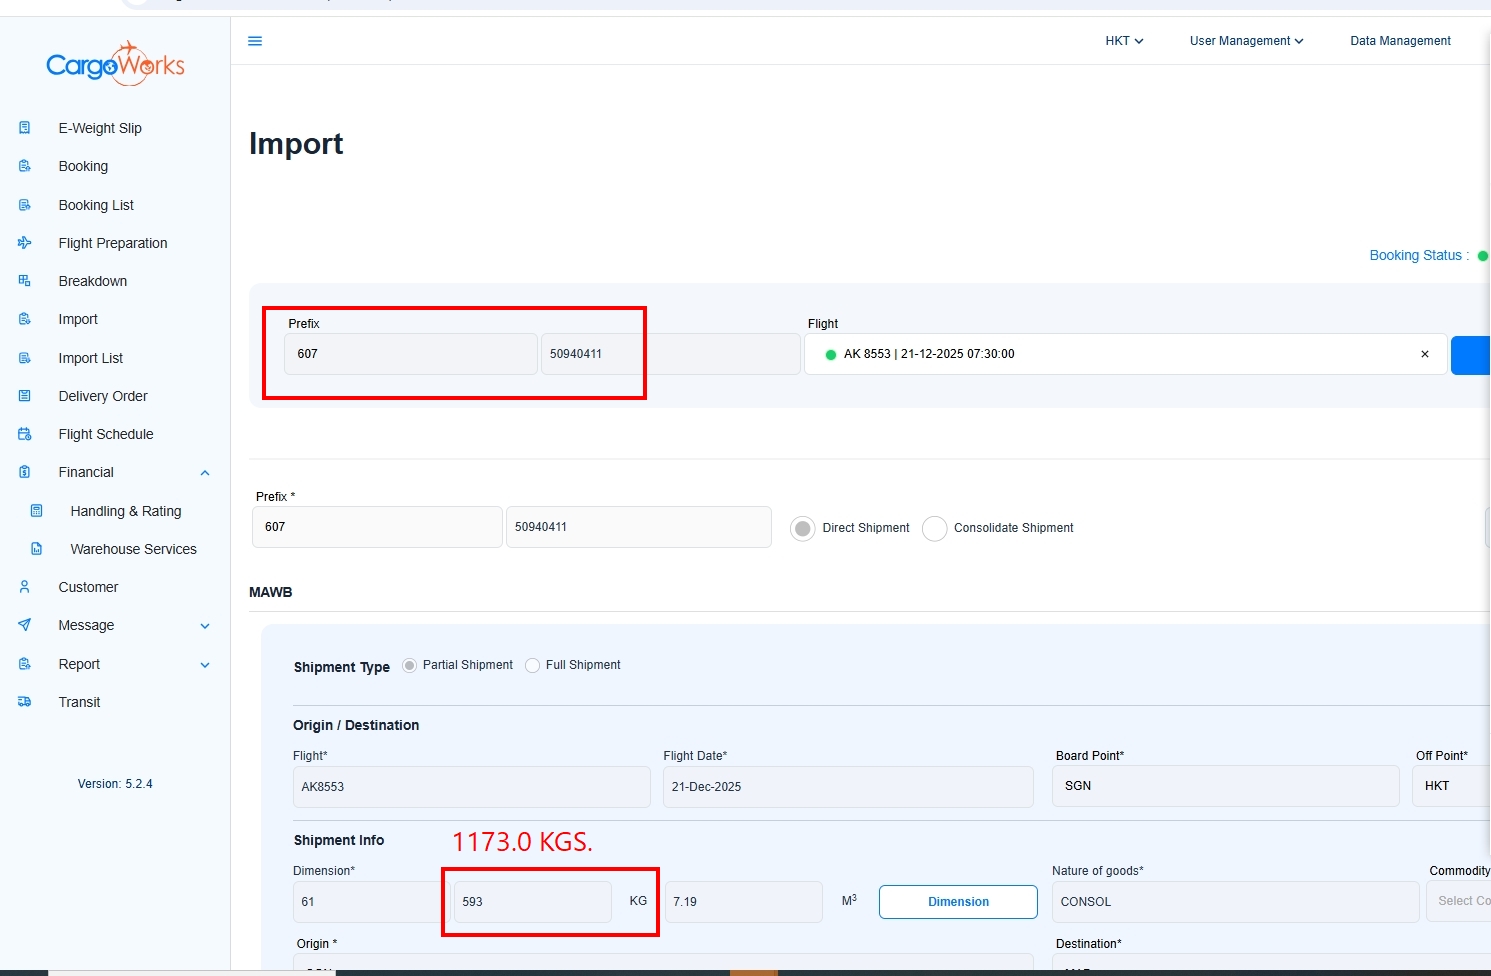Collapse the Financial sidebar section
This screenshot has width=1491, height=976.
point(205,473)
